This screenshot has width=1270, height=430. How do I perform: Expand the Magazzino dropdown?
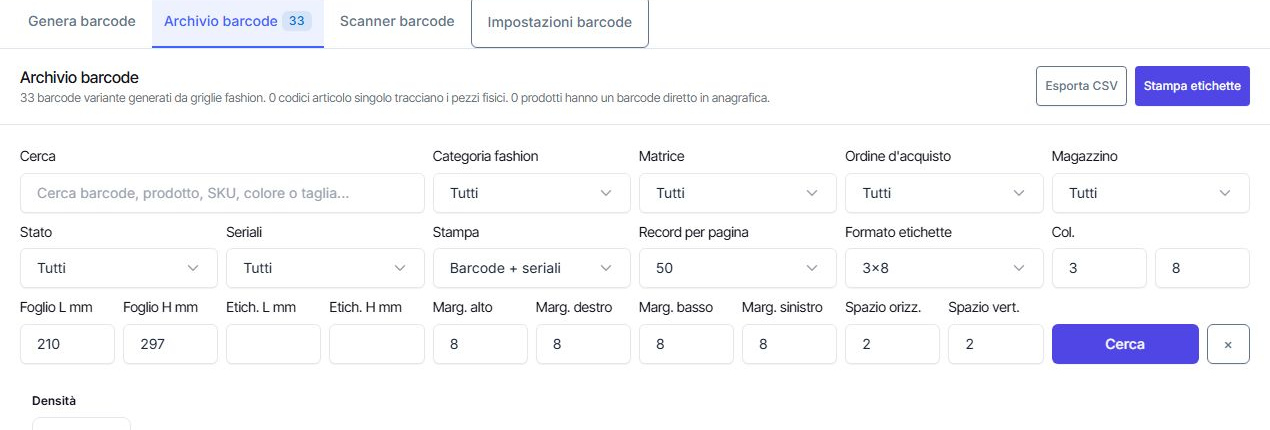pos(1151,193)
